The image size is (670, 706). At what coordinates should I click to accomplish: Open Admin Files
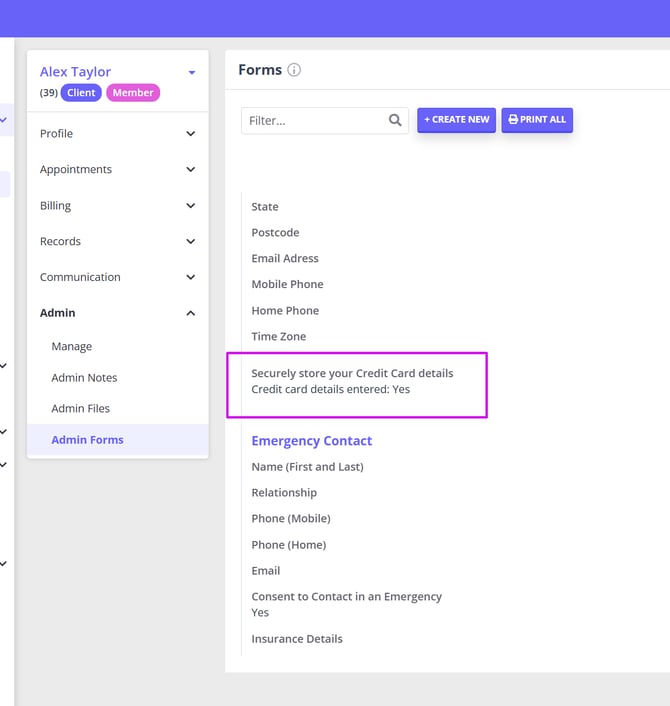(x=81, y=409)
